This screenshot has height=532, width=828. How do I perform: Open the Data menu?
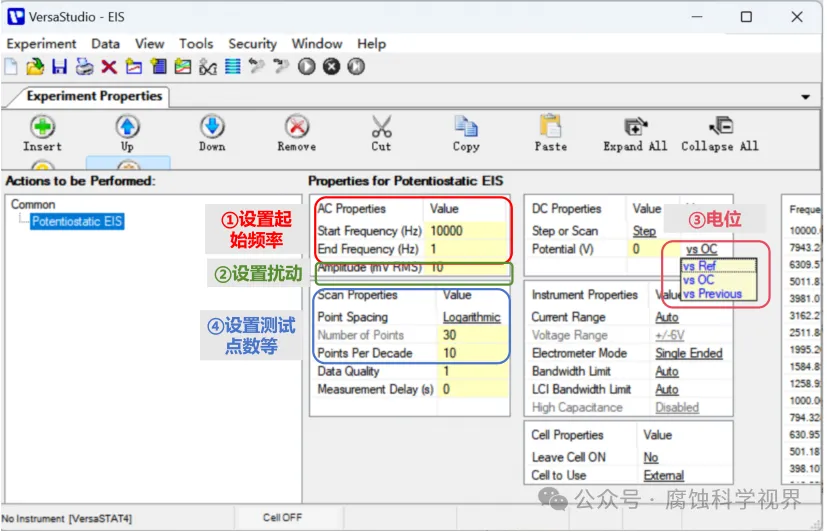point(105,44)
